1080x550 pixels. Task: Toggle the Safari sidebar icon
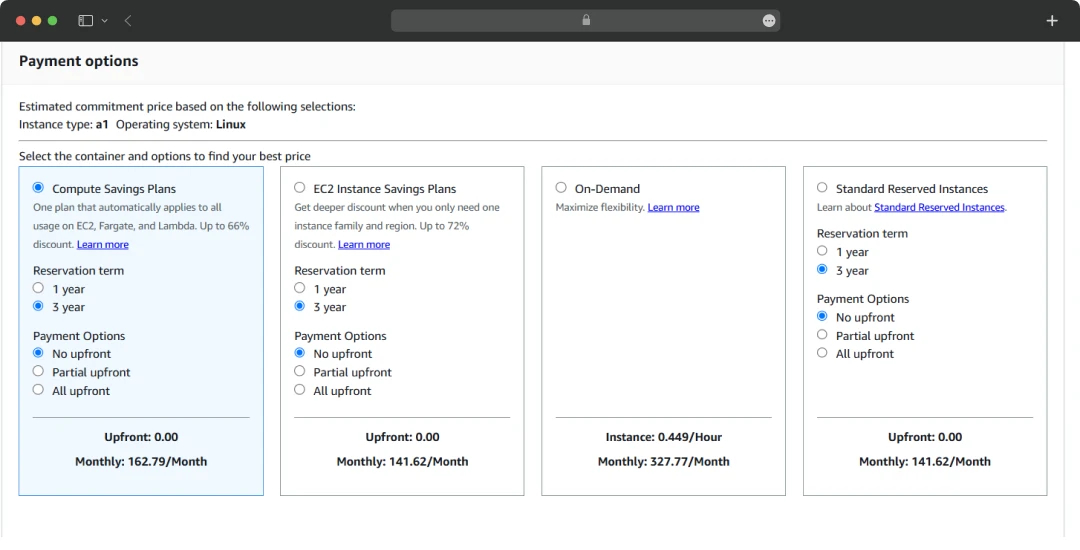tap(85, 21)
